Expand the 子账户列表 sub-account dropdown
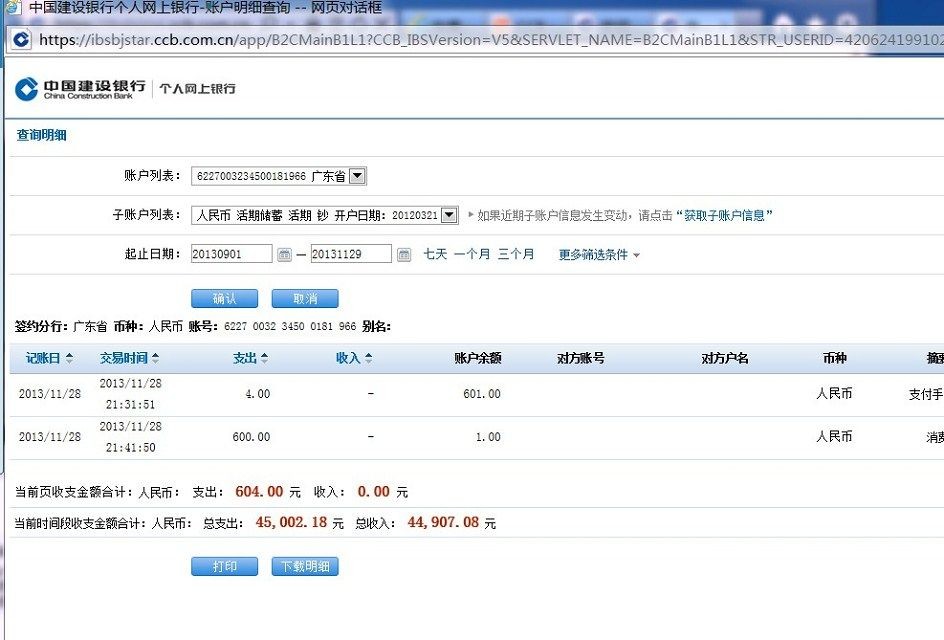The width and height of the screenshot is (944, 640). click(449, 215)
